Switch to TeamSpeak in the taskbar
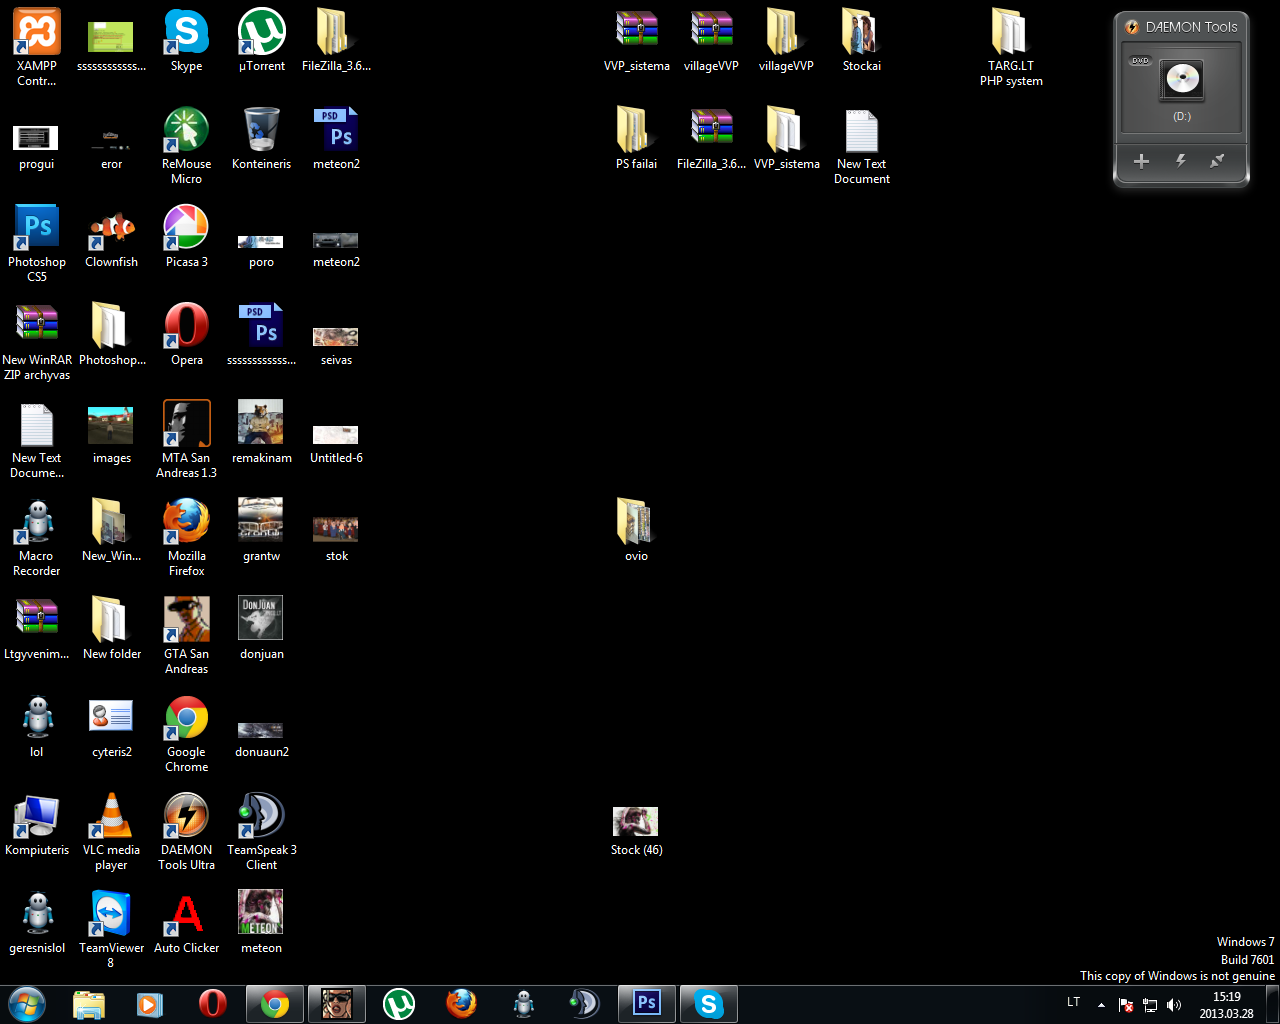 (585, 1004)
